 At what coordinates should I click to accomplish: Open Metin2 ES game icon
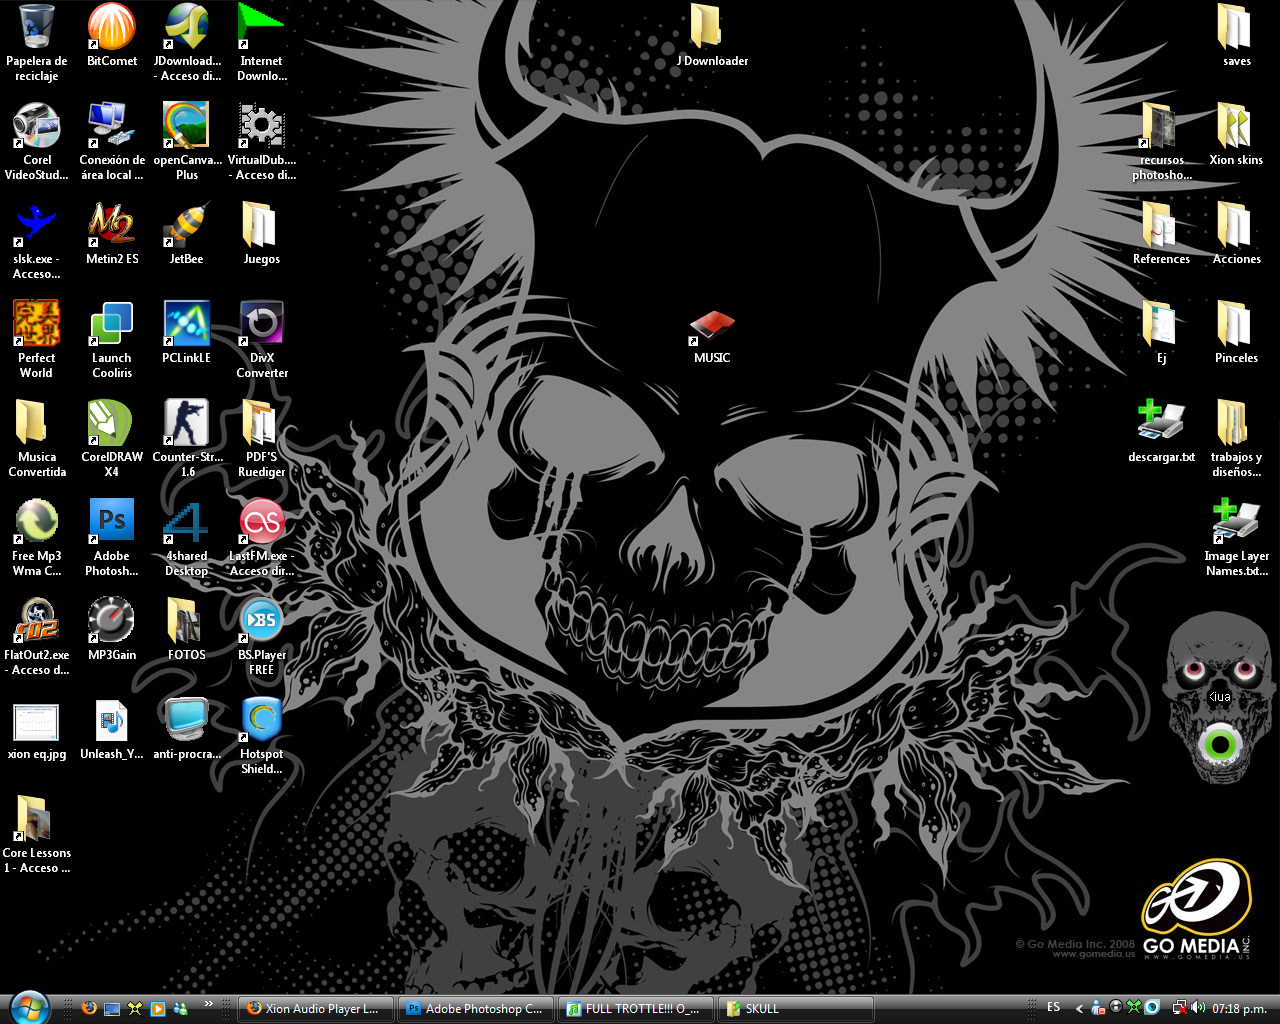click(112, 225)
